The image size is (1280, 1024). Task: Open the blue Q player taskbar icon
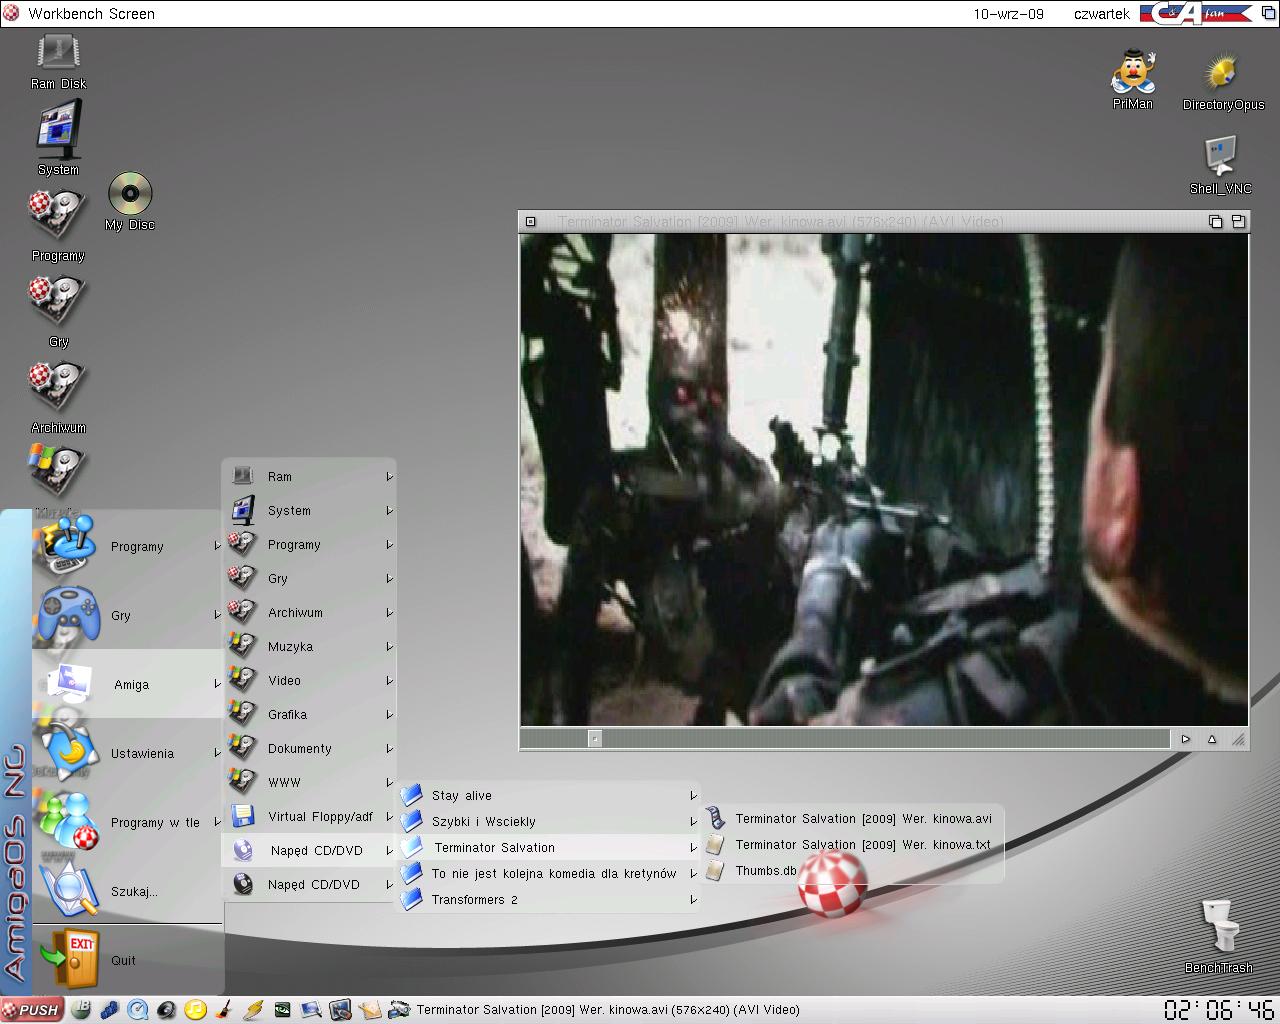tap(139, 1010)
